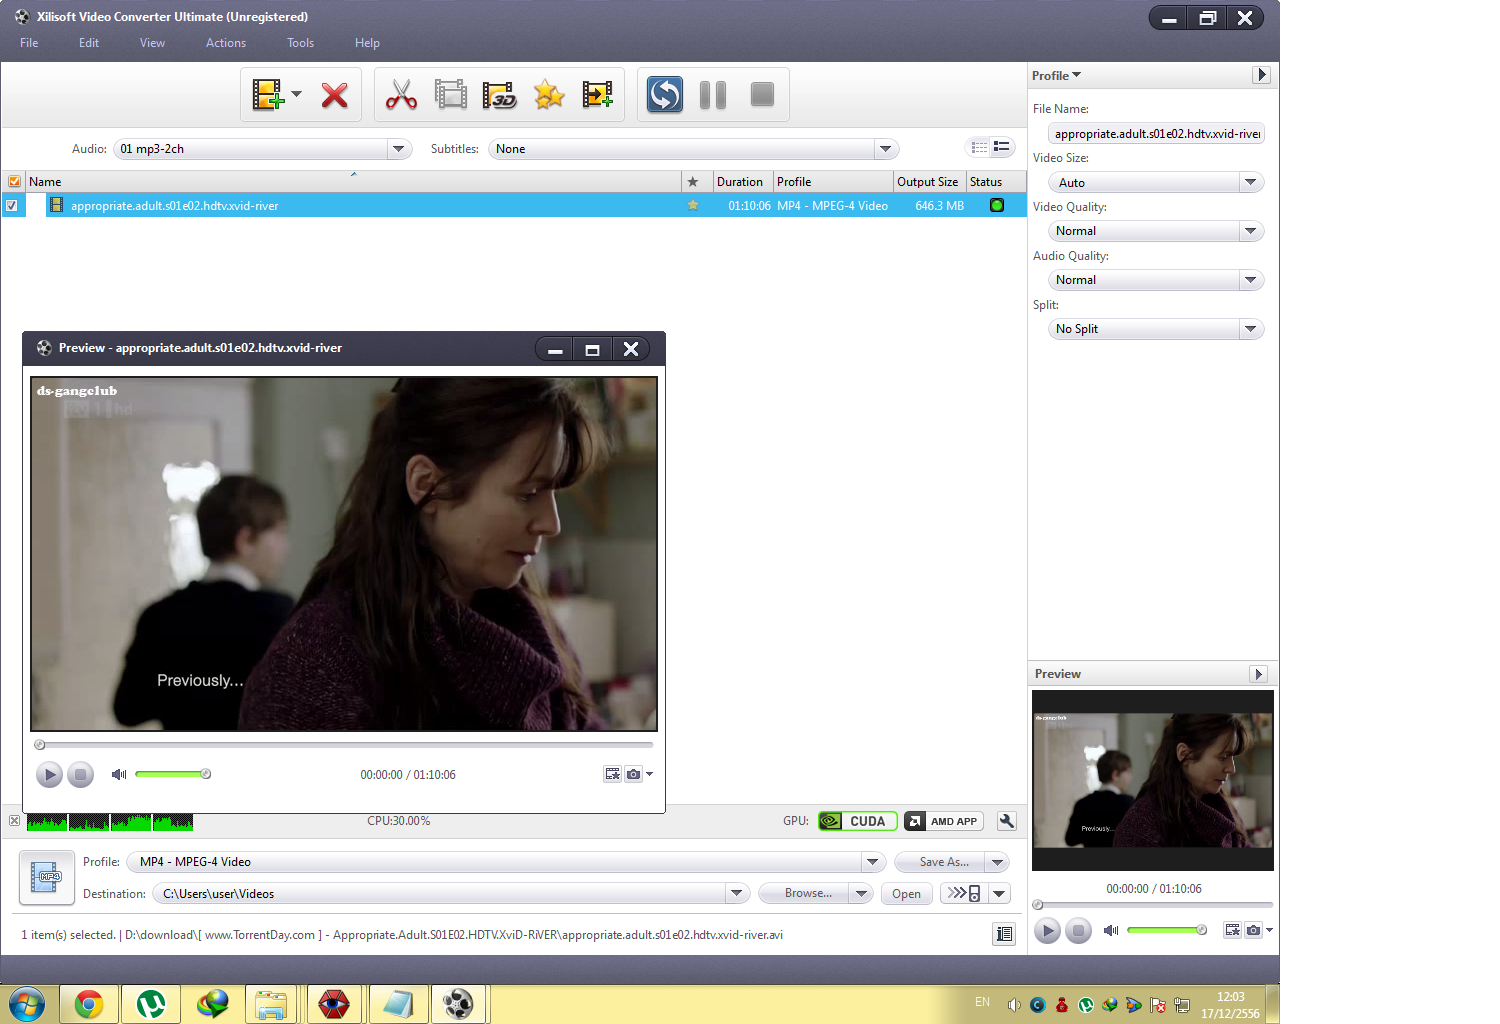Adjust volume slider in side Preview panel
Image resolution: width=1500 pixels, height=1024 pixels.
point(1166,930)
